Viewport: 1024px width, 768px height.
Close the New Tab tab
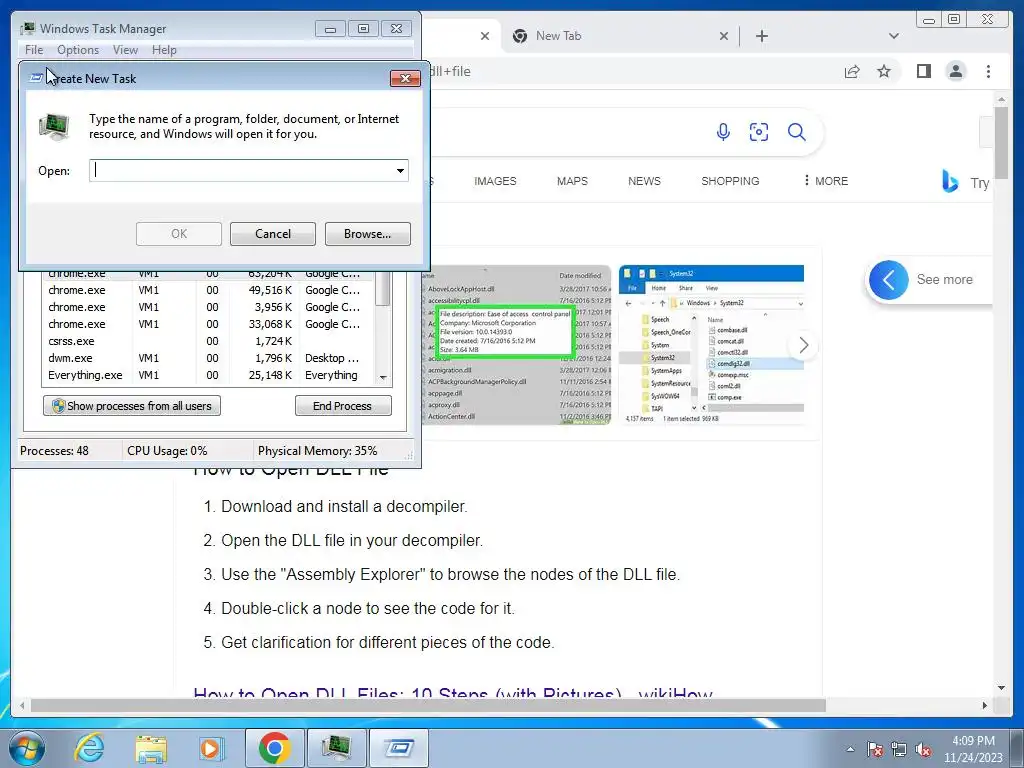pos(724,36)
